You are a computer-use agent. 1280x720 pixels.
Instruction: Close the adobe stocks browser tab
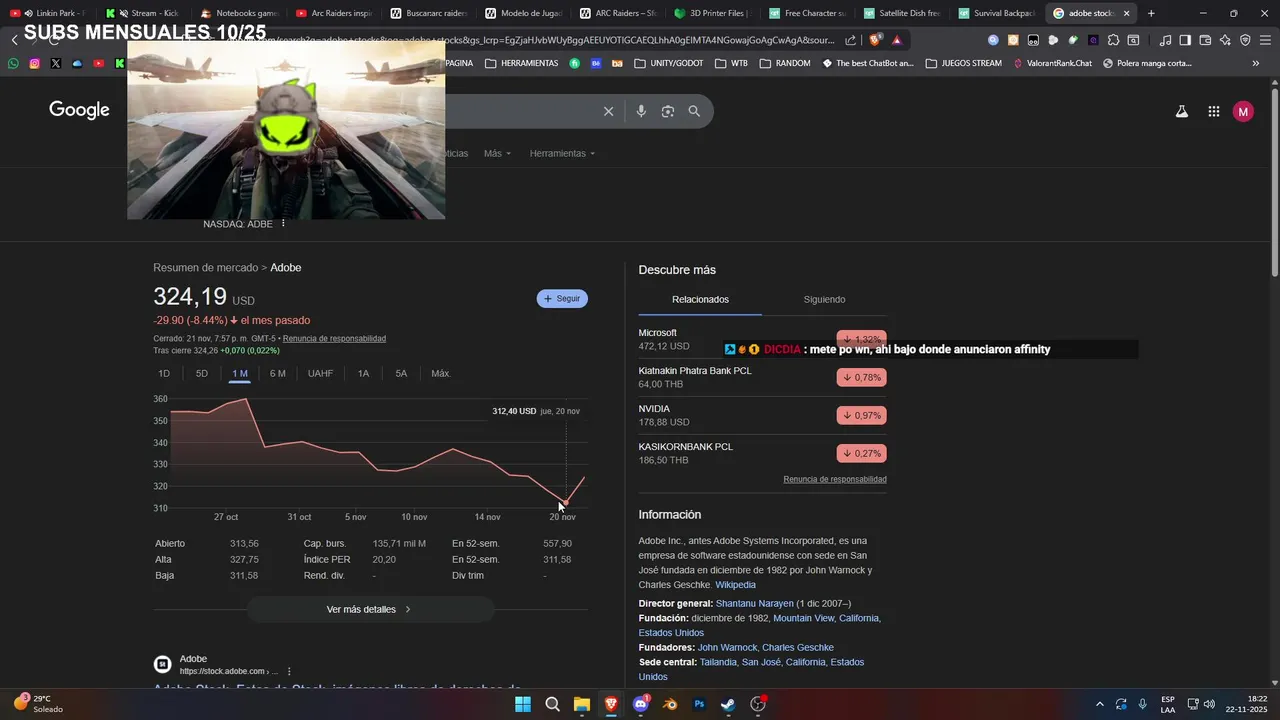click(1127, 13)
